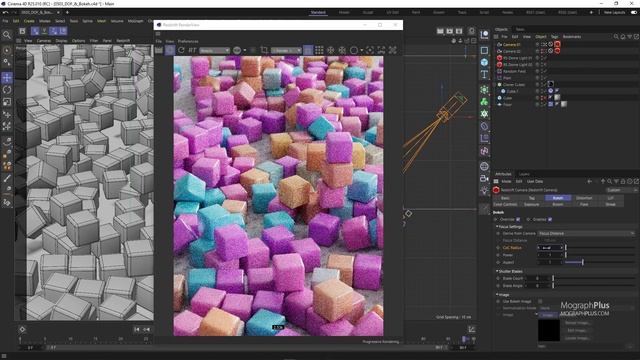Click the CoC Radius value field
Viewport: 640px width, 360px height.
click(550, 248)
